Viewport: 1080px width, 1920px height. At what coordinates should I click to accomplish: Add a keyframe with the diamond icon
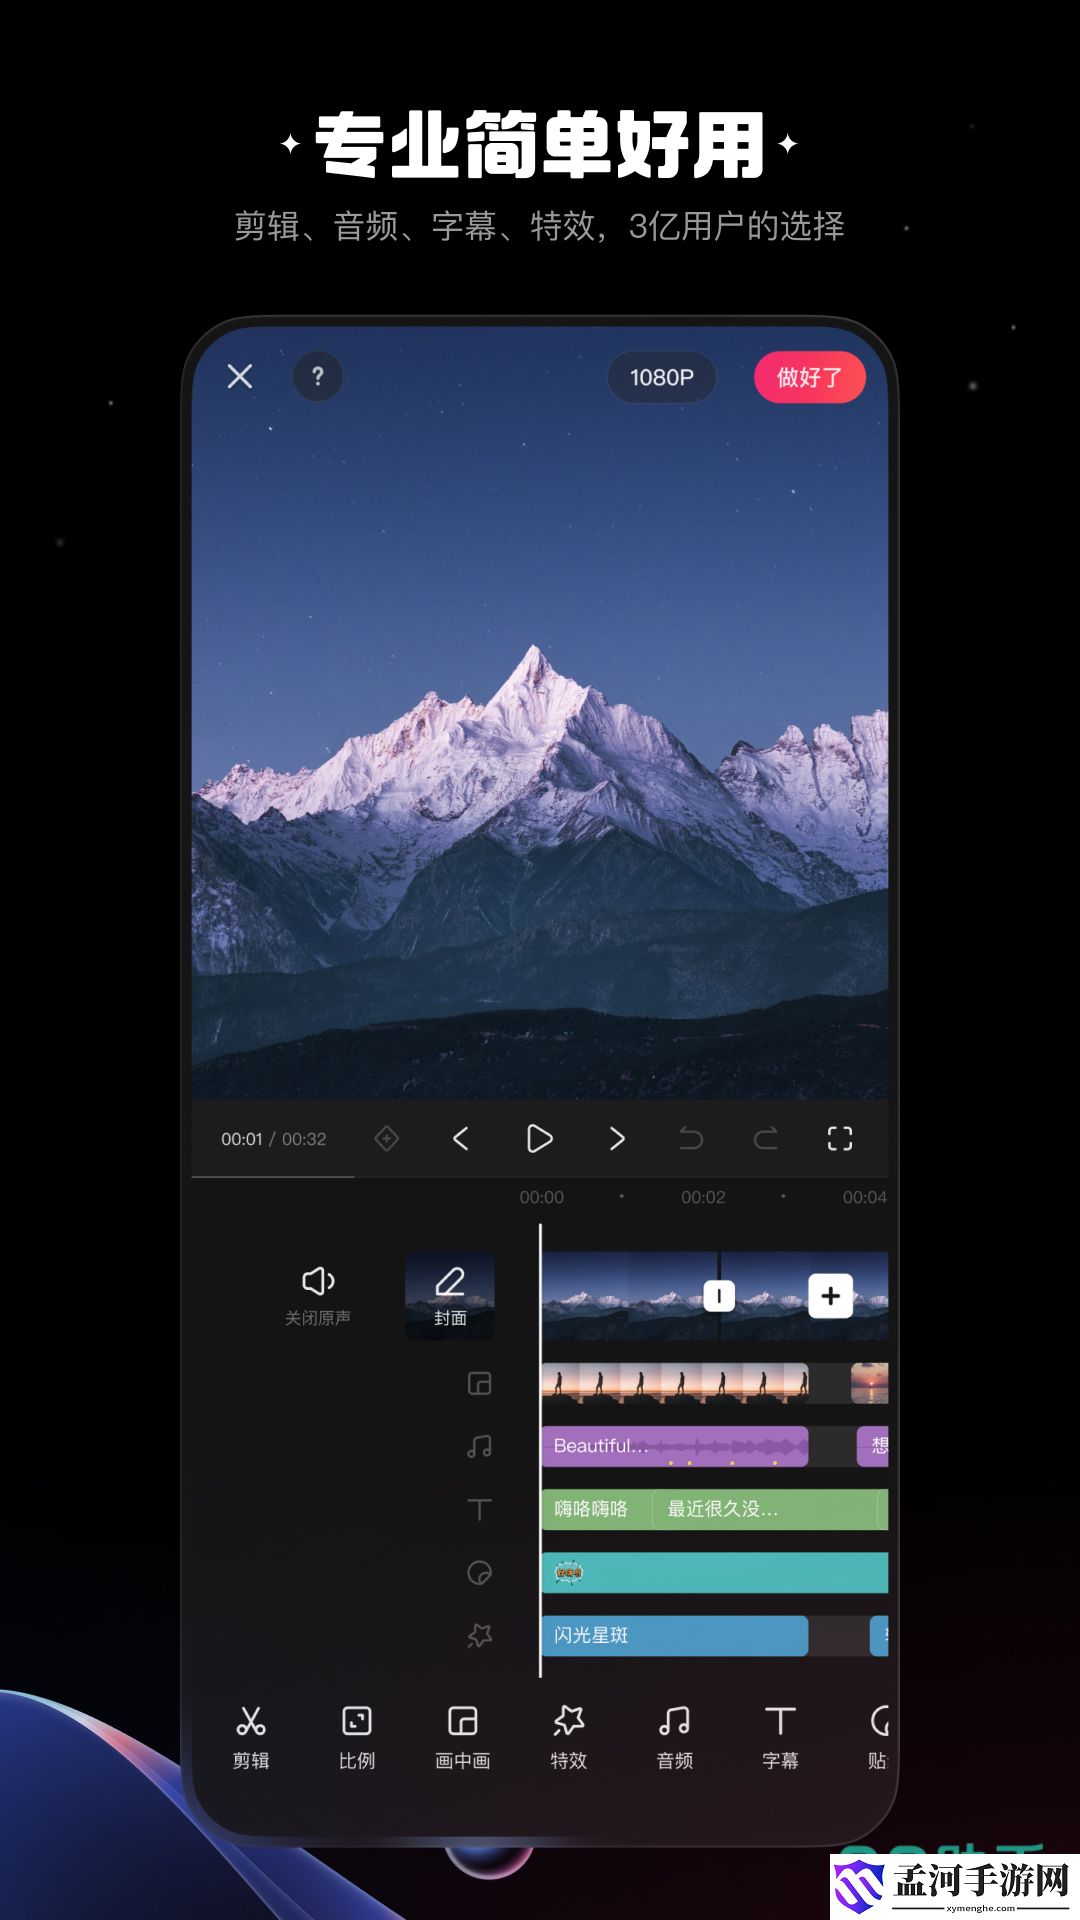387,1138
